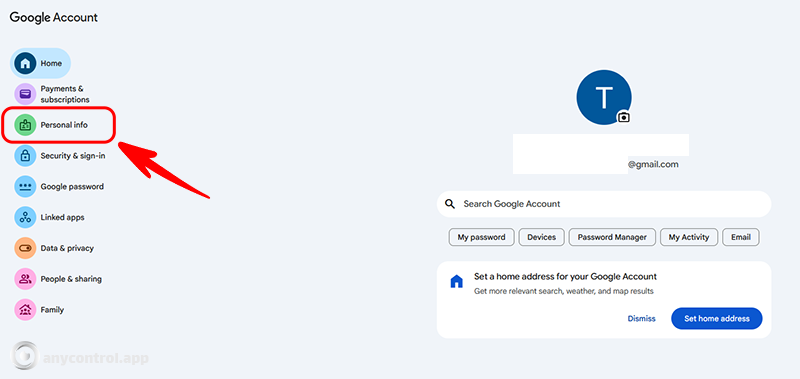This screenshot has height=379, width=800.
Task: Open the pink Family icon
Action: [x=25, y=310]
